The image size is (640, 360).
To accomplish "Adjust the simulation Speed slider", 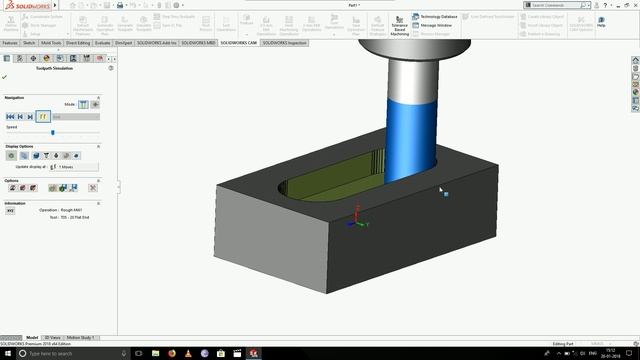I will click(53, 132).
